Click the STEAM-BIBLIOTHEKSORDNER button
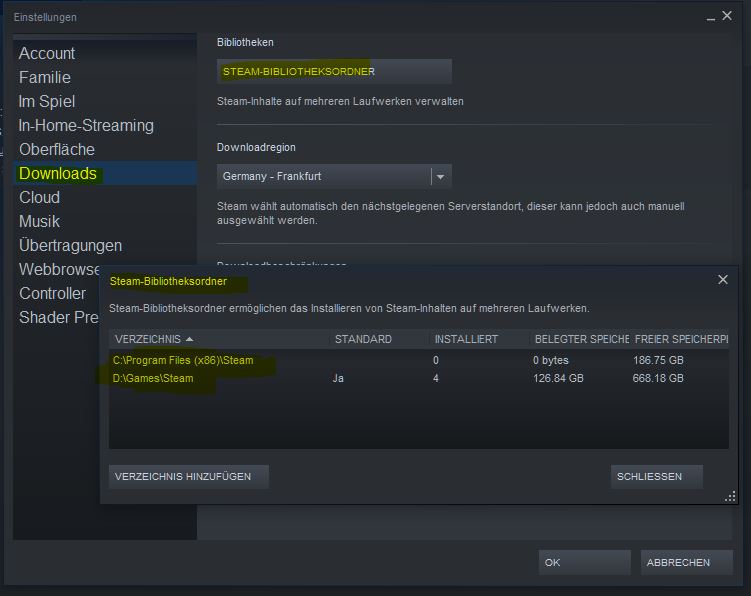 [334, 71]
